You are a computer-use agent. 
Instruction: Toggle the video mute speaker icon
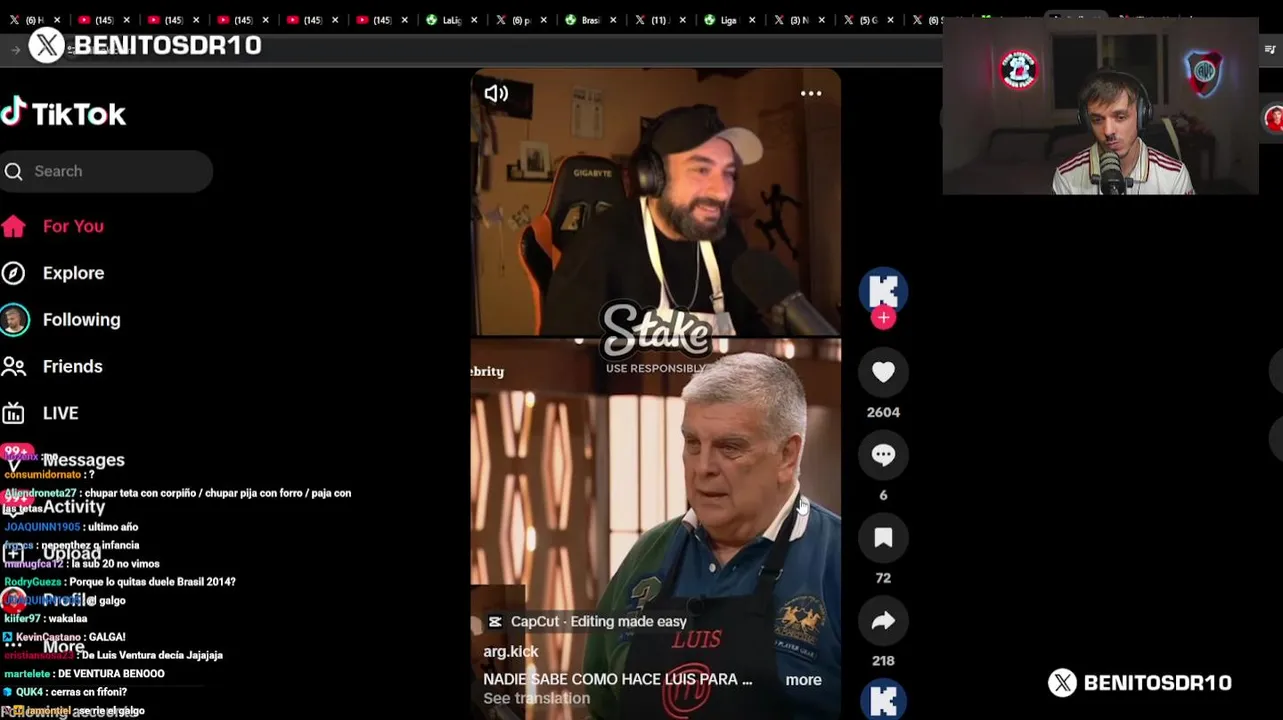496,94
